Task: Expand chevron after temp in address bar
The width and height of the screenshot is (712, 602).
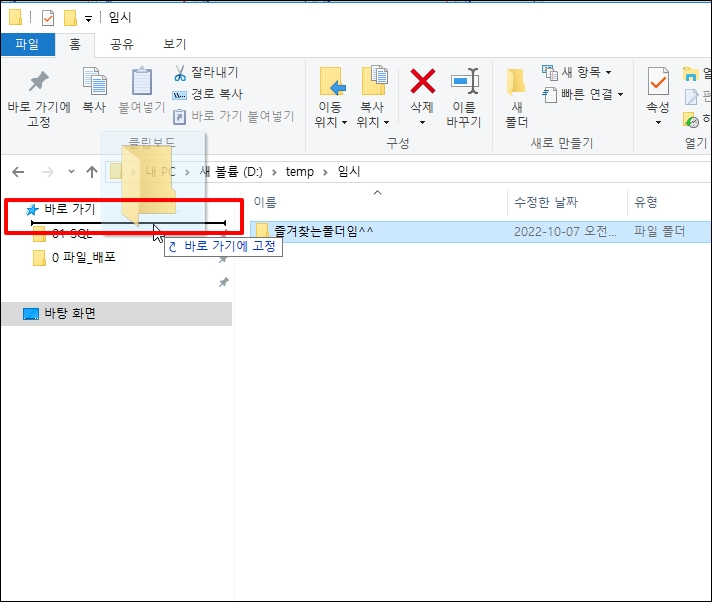Action: coord(325,172)
